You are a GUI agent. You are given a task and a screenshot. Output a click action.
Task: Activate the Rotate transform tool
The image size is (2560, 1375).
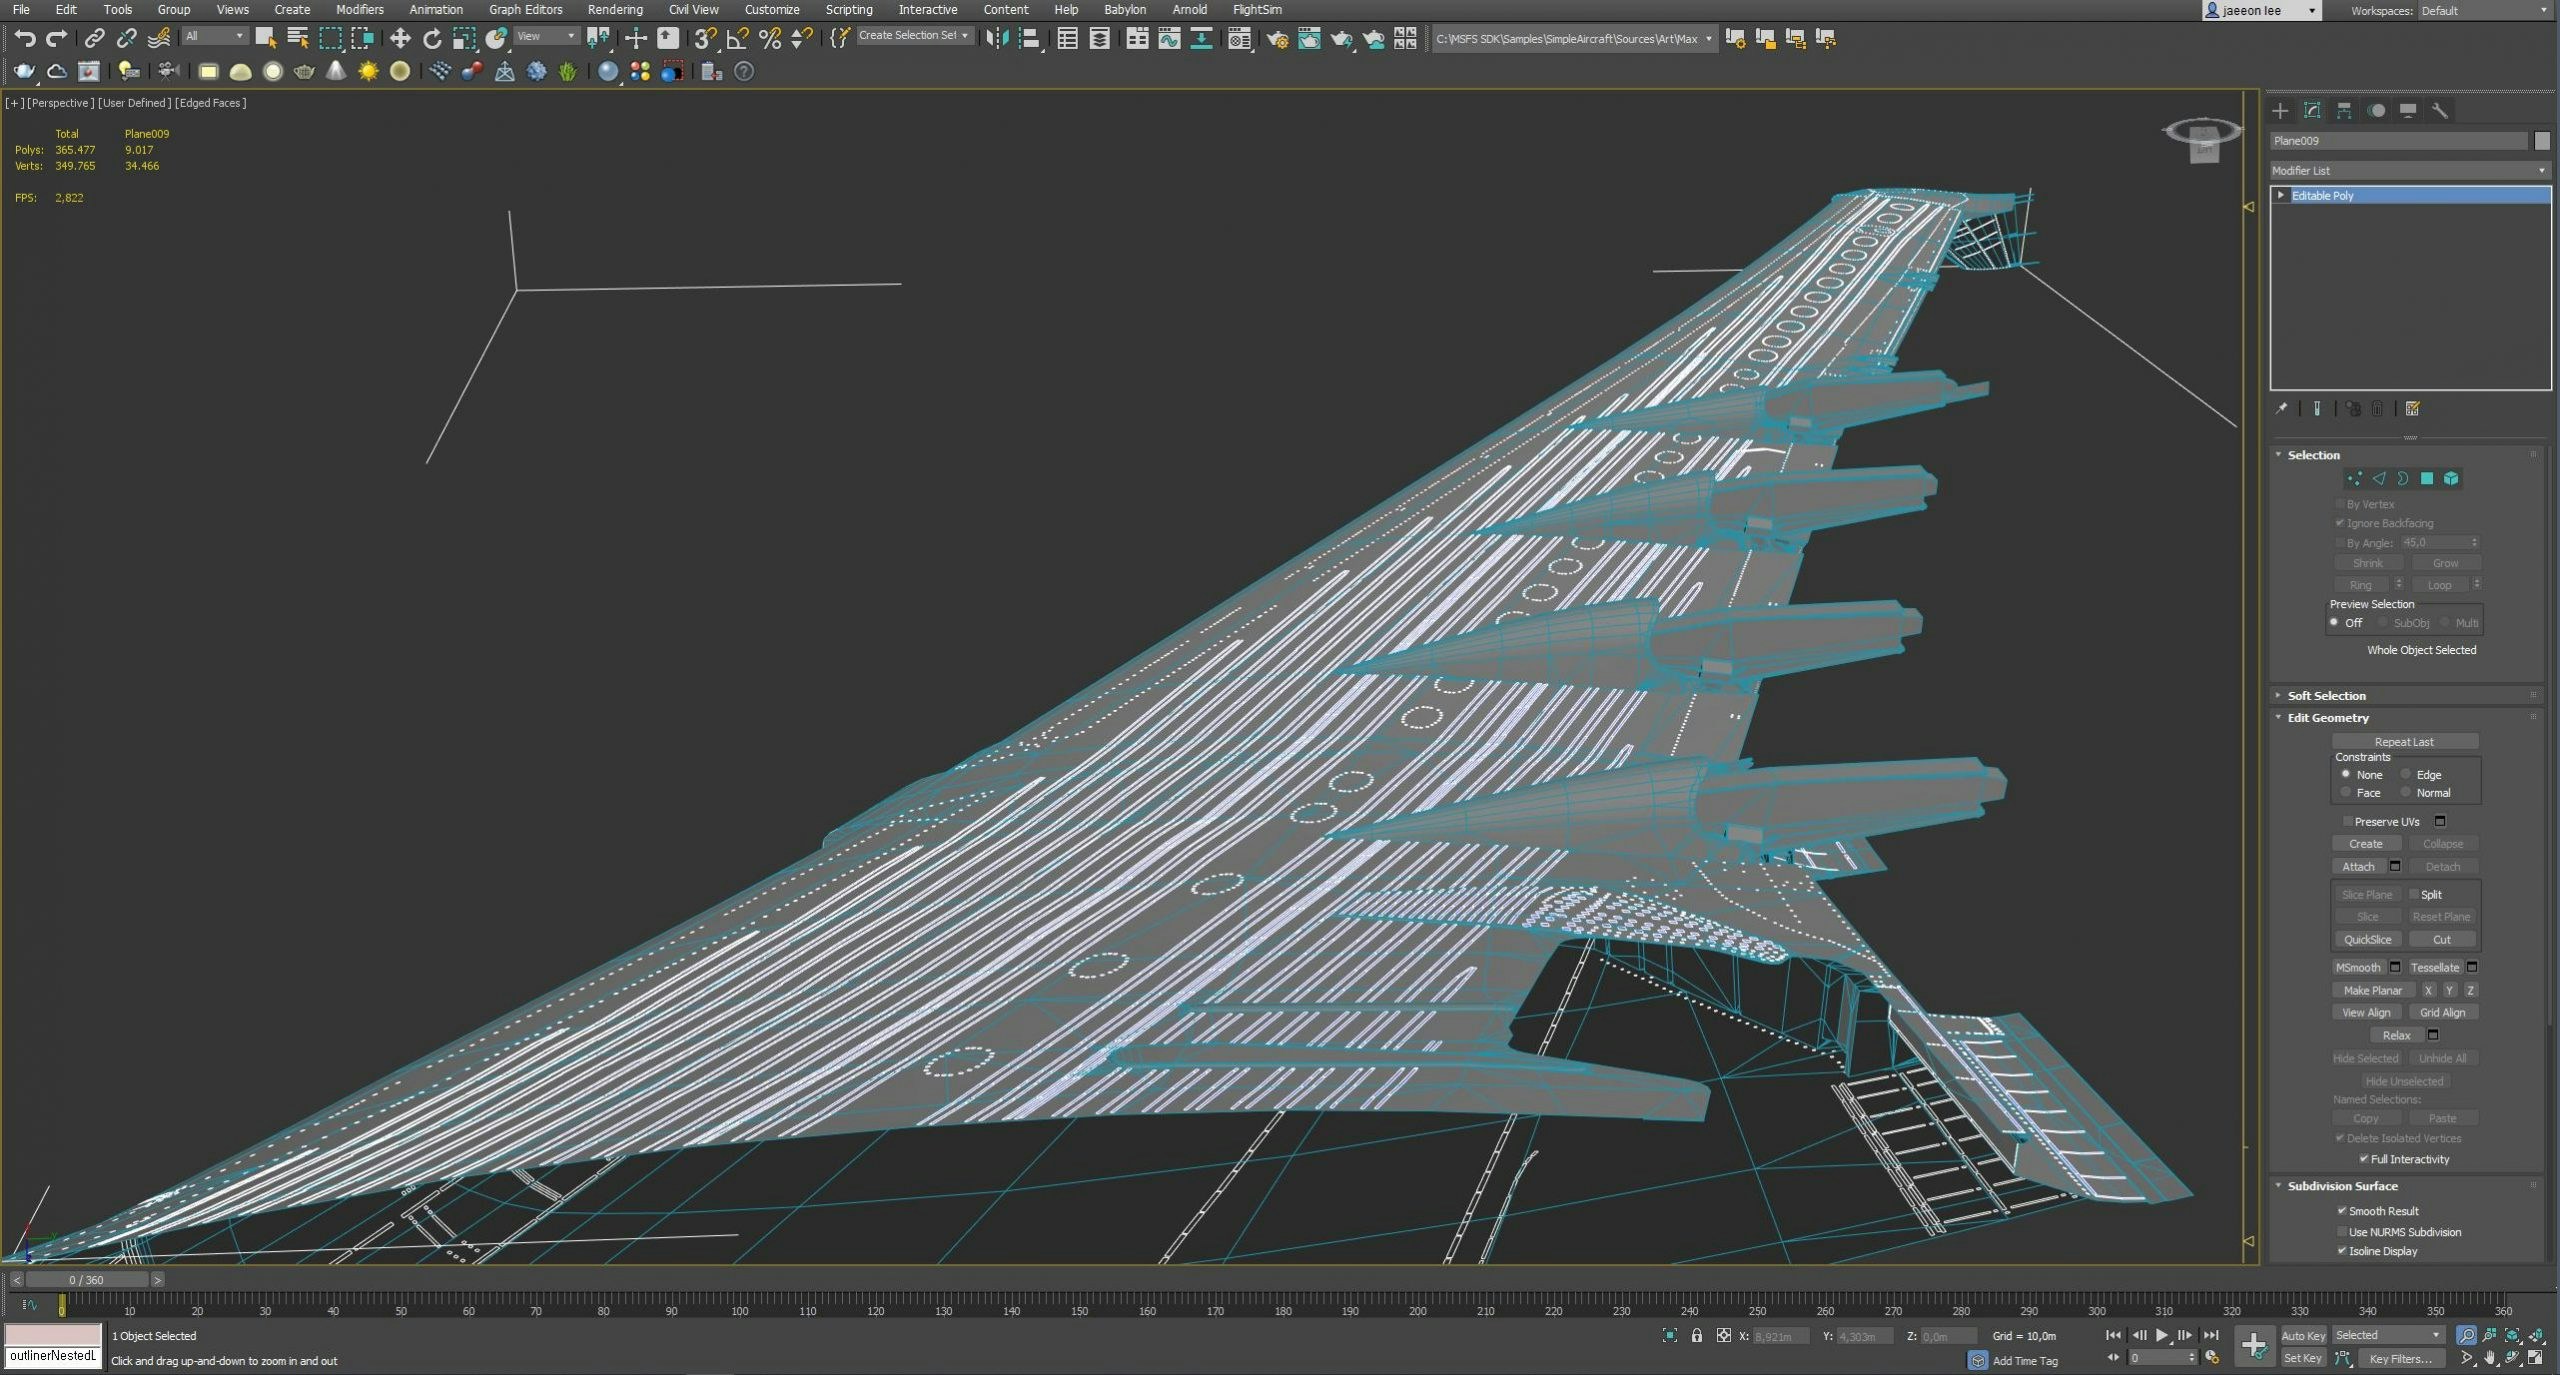click(x=432, y=39)
